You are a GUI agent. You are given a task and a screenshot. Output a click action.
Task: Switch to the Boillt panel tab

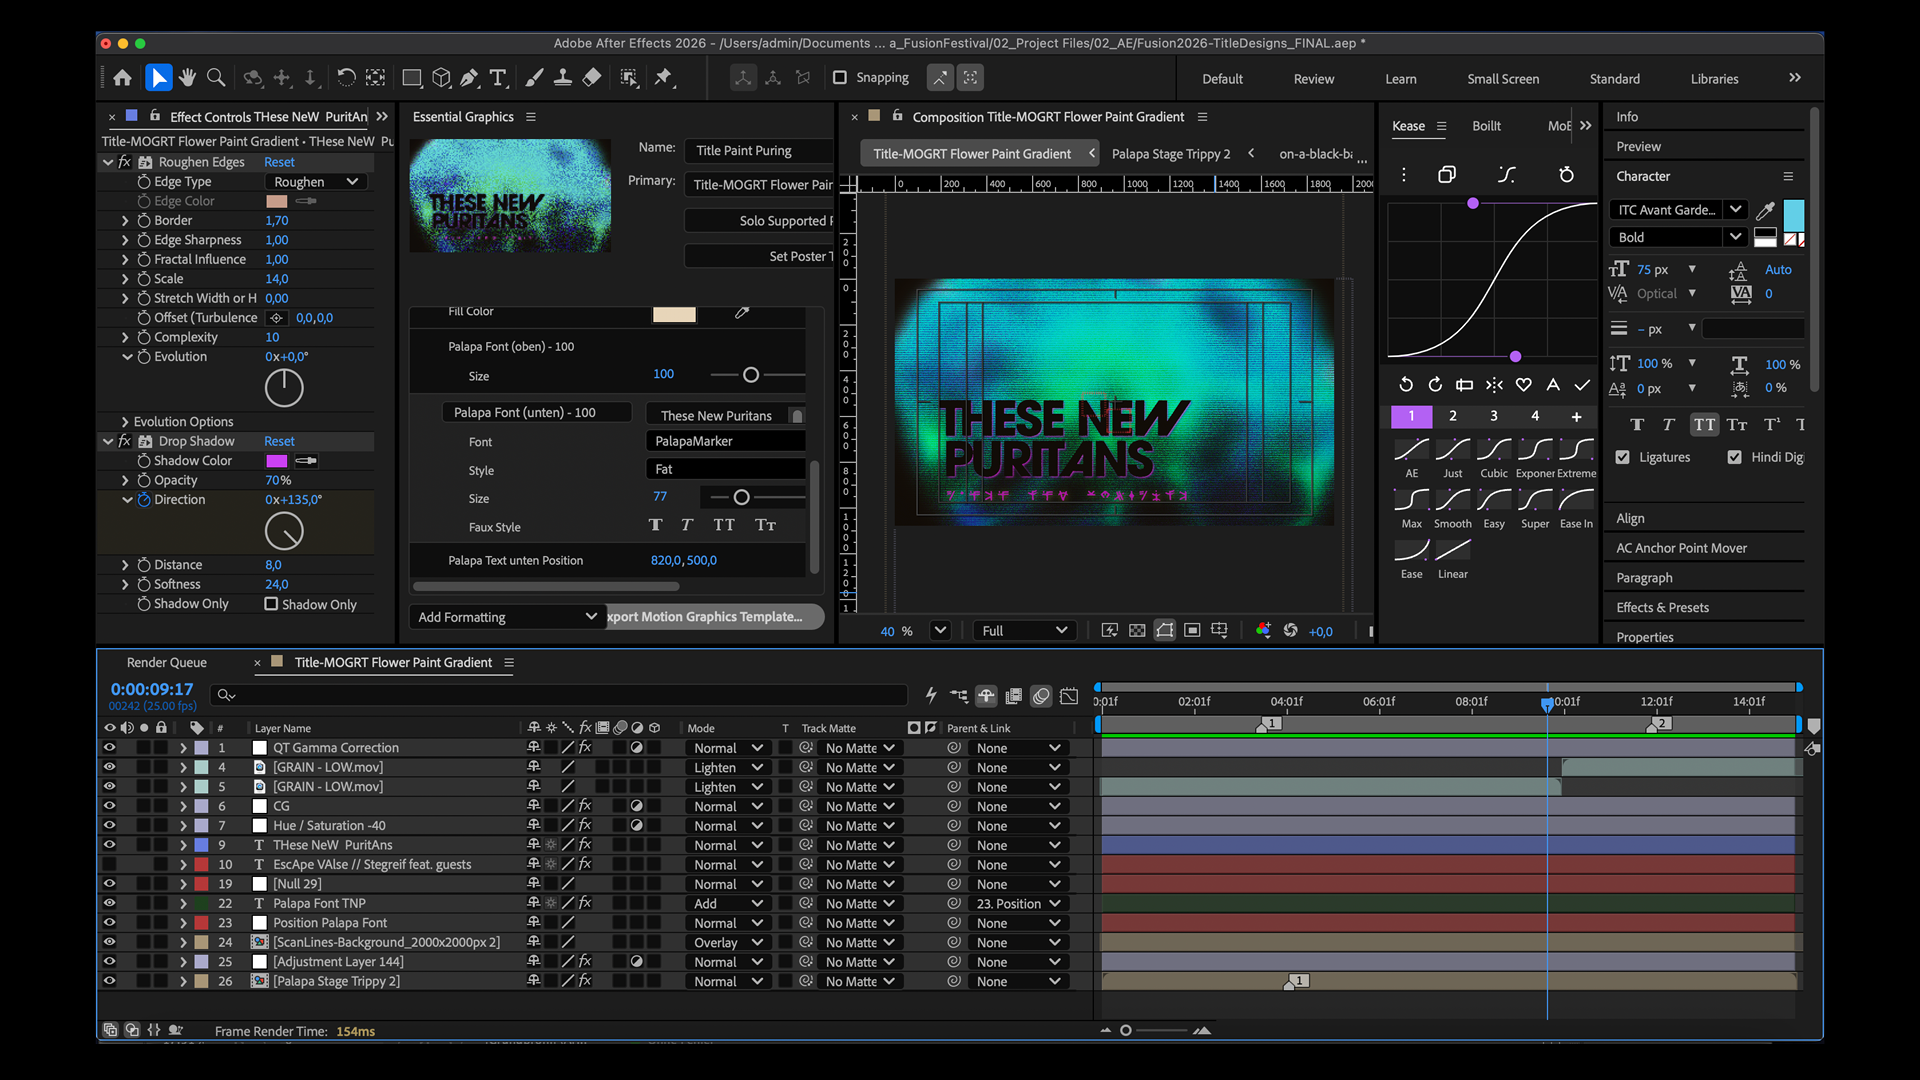1486,126
